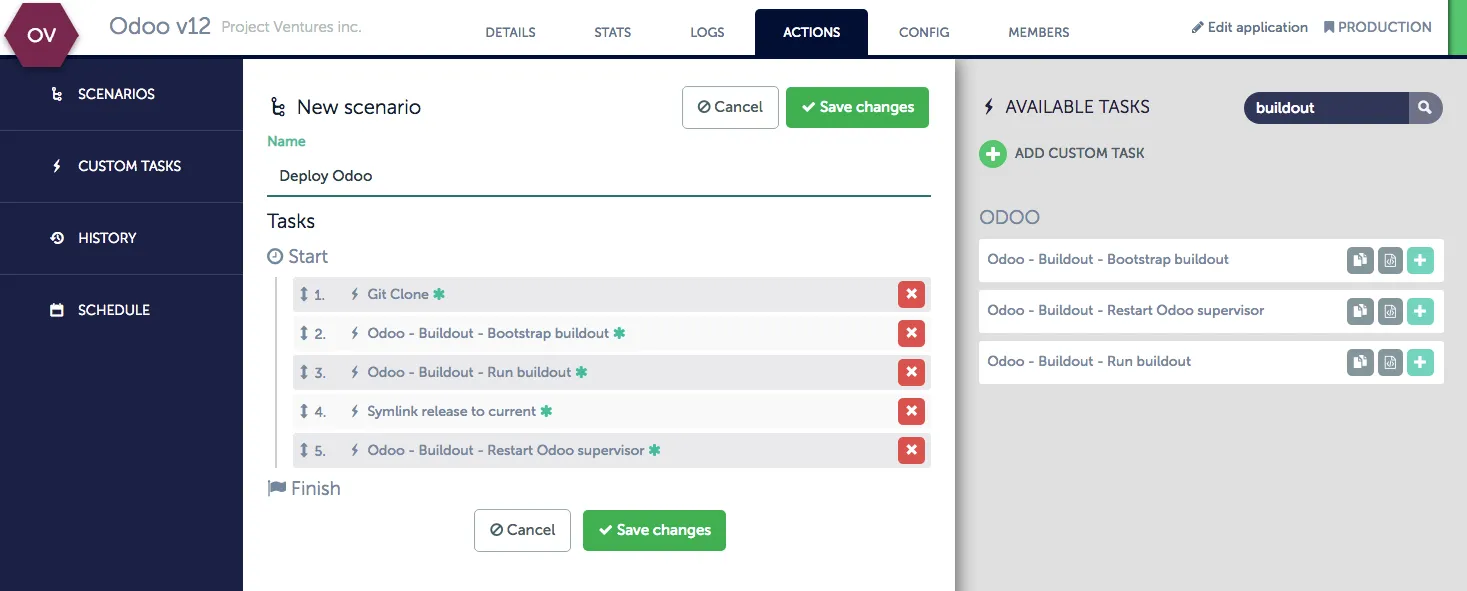Click the search magnifier icon
This screenshot has height=591, width=1467.
click(x=1425, y=108)
